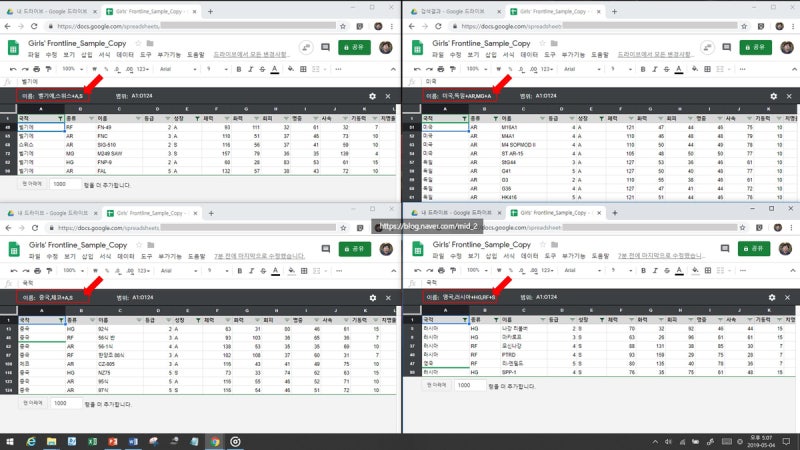This screenshot has height=450, width=800.
Task: Open zoom 100% dropdown in 벨기에,스위스+A,S window
Action: pos(72,69)
